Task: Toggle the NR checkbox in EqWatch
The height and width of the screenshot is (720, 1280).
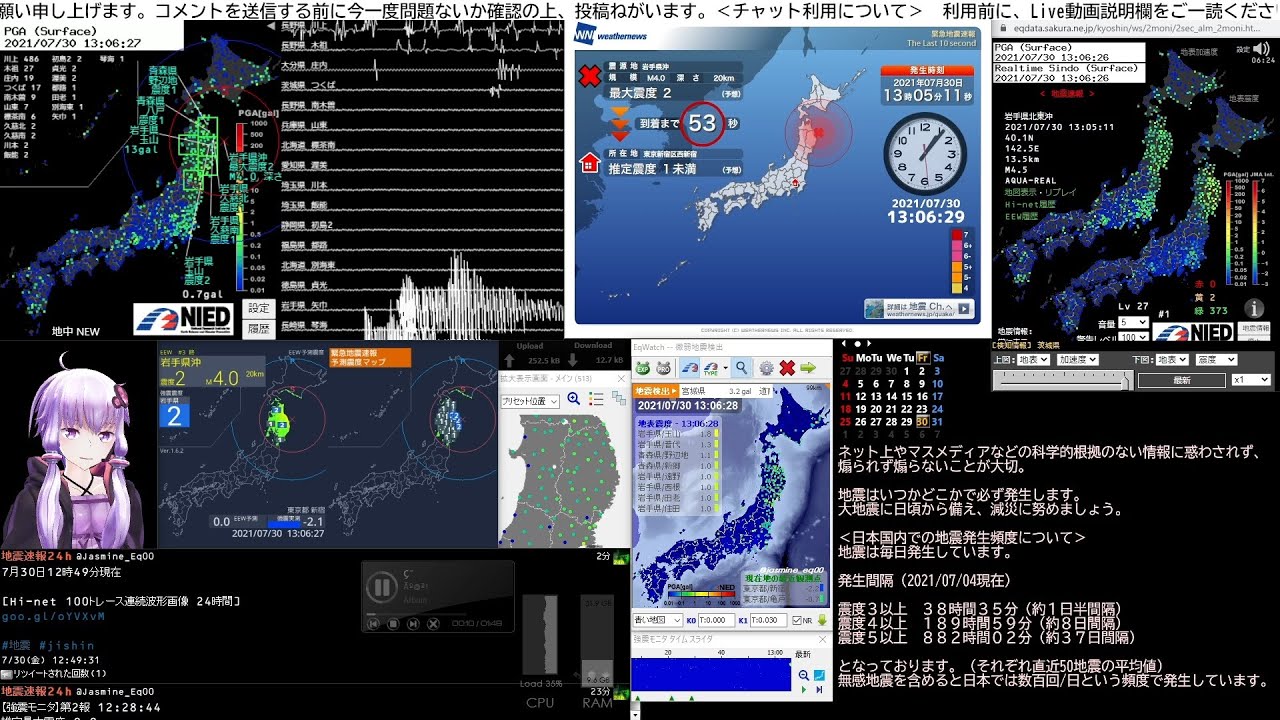Action: pyautogui.click(x=795, y=620)
